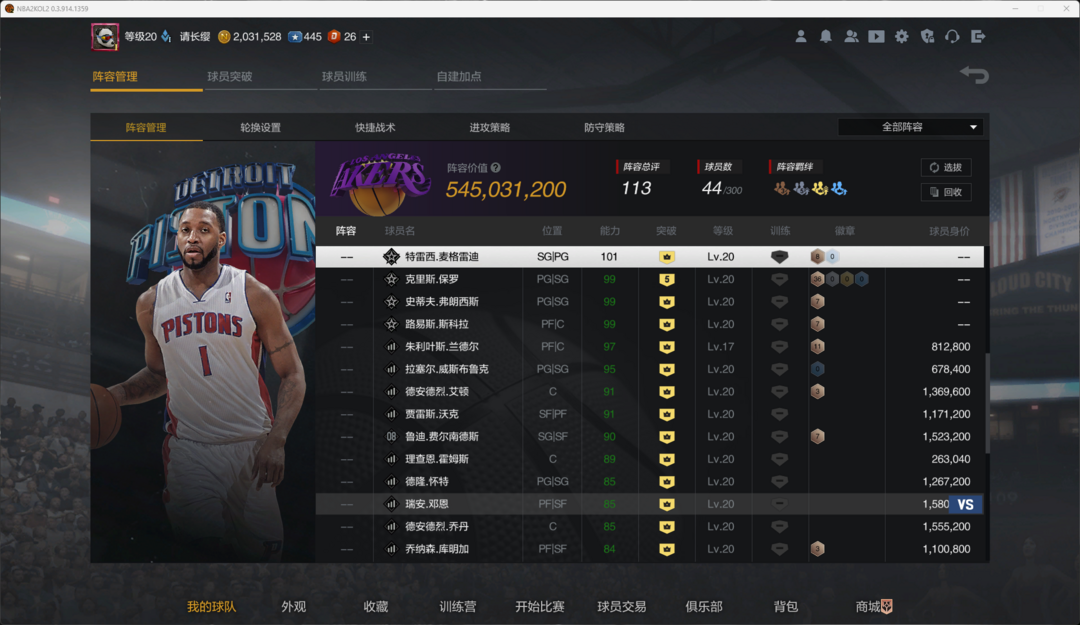Switch to the 球员突破 tab
The image size is (1080, 625).
point(230,76)
